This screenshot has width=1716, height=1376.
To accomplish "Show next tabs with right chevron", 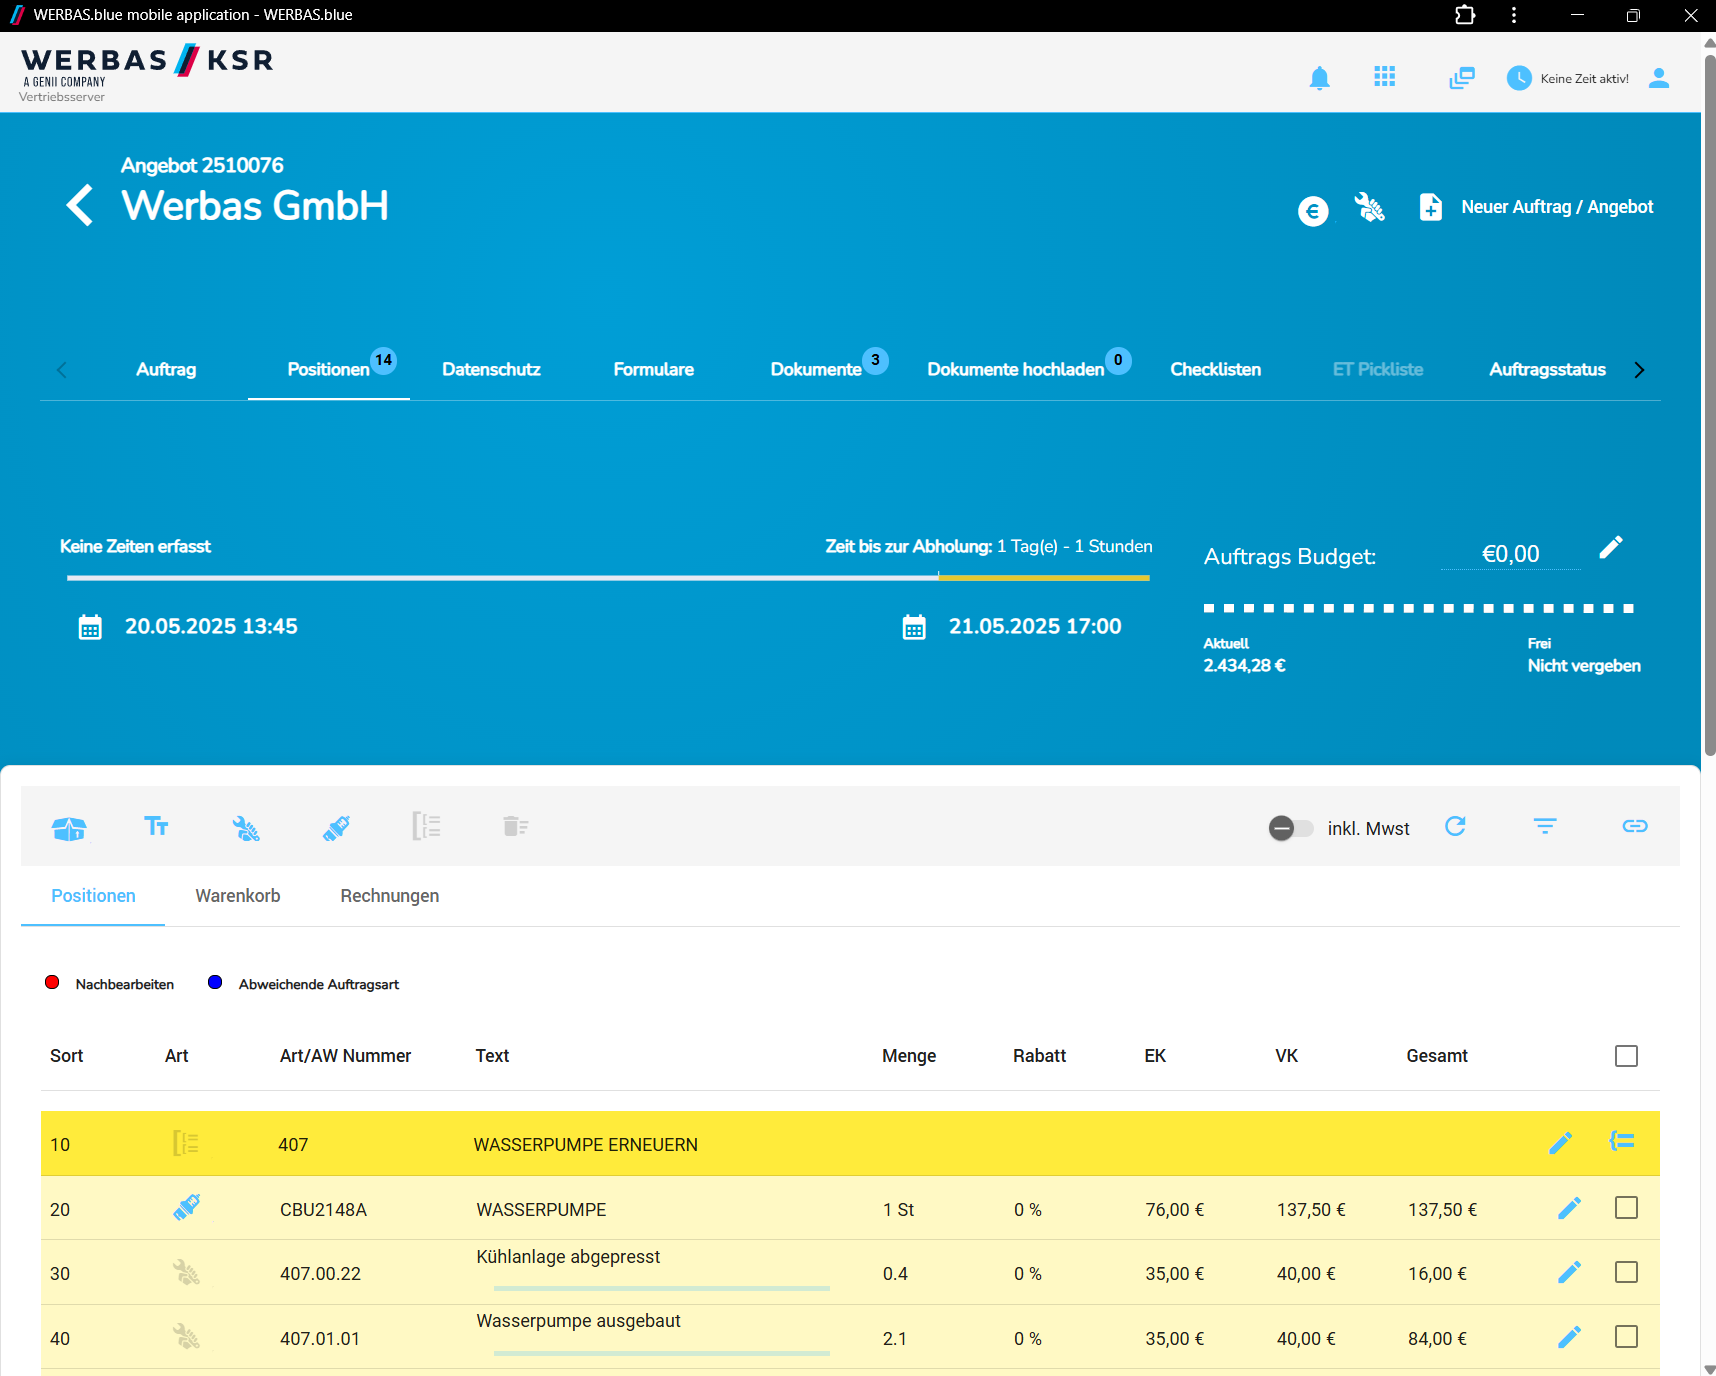I will 1639,370.
